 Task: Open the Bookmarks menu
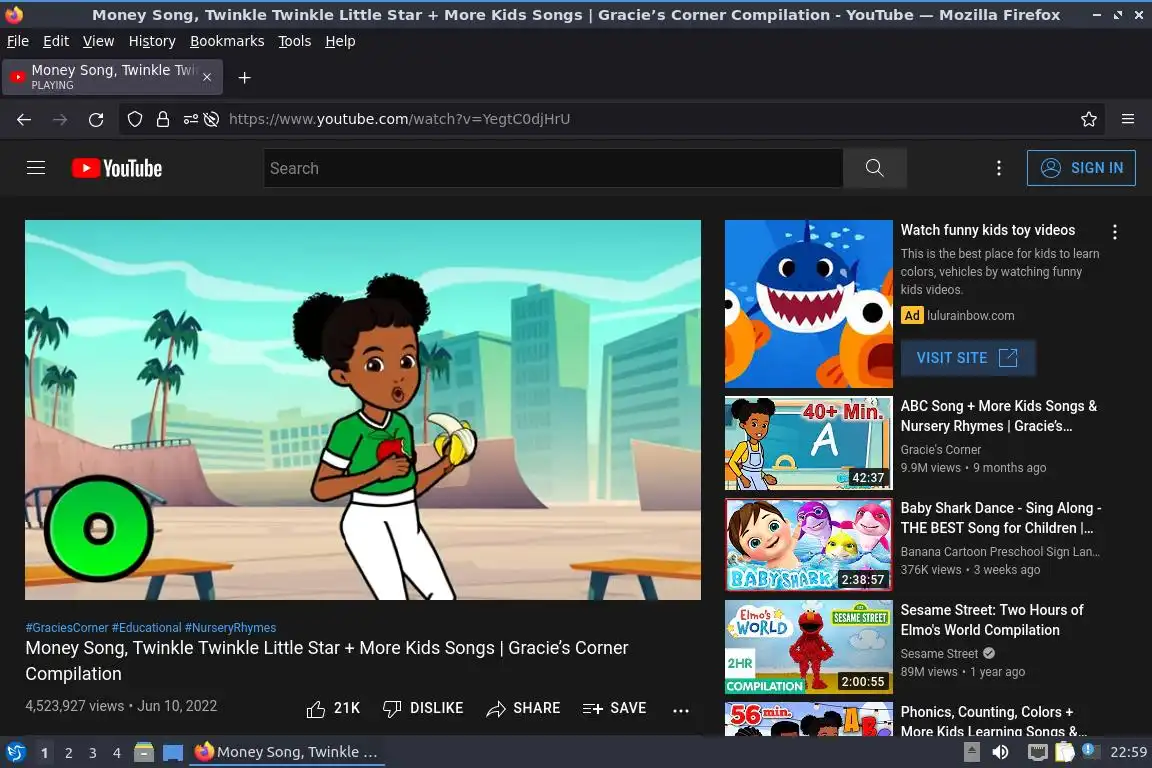tap(227, 41)
